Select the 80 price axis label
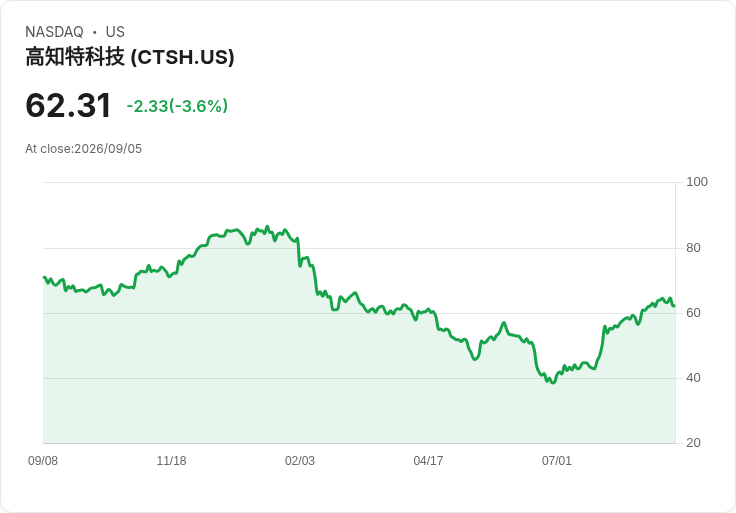Image resolution: width=736 pixels, height=513 pixels. (x=693, y=247)
